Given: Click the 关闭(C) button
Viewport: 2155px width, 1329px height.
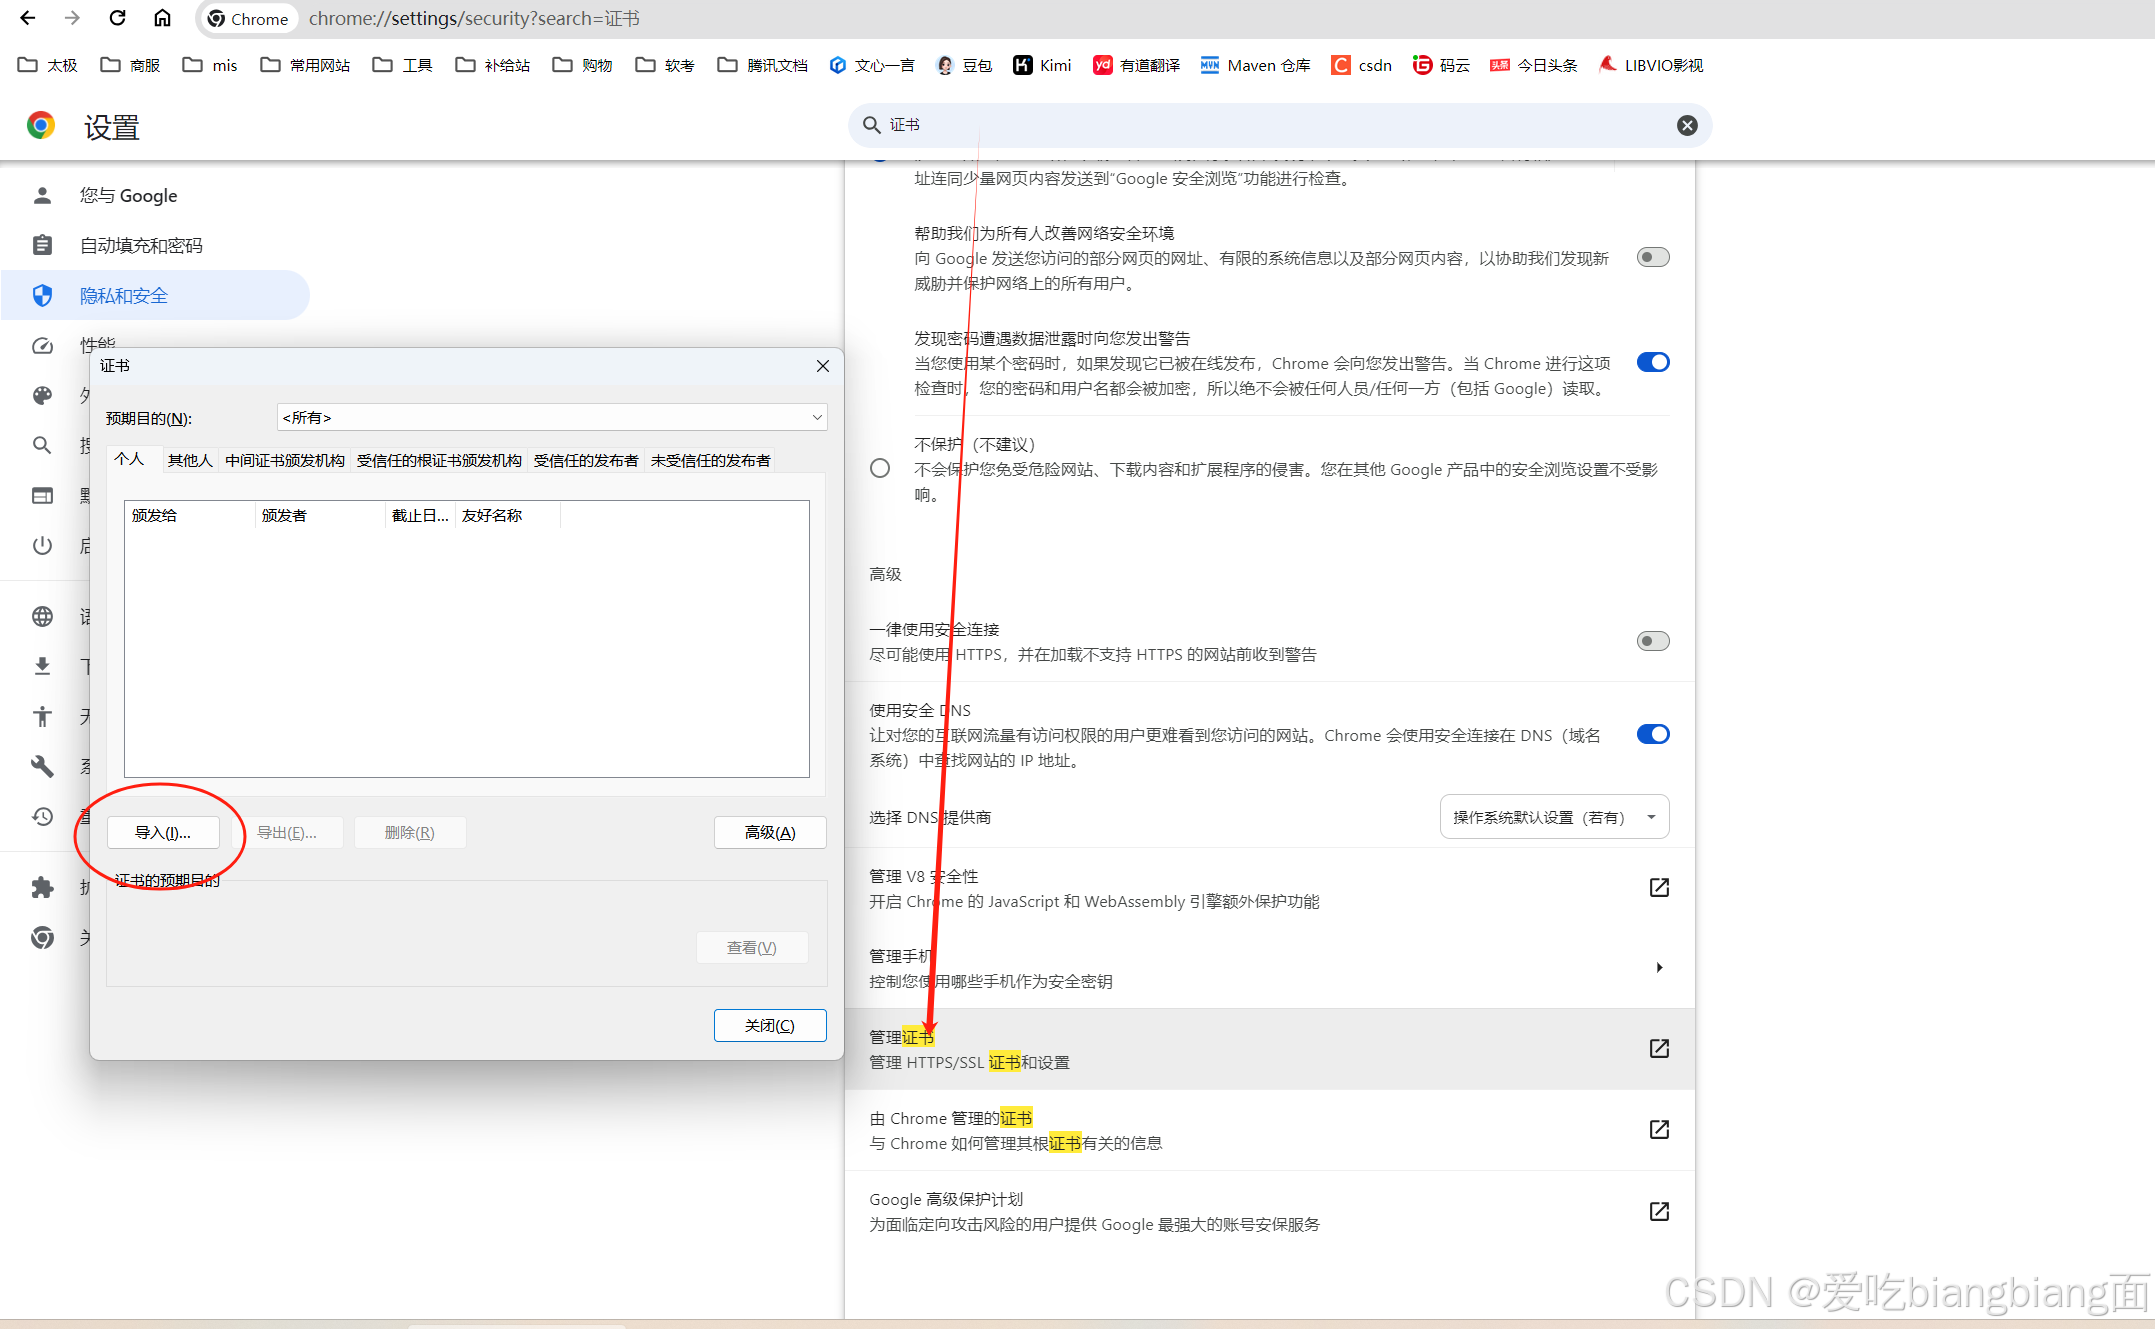Looking at the screenshot, I should pyautogui.click(x=769, y=1025).
